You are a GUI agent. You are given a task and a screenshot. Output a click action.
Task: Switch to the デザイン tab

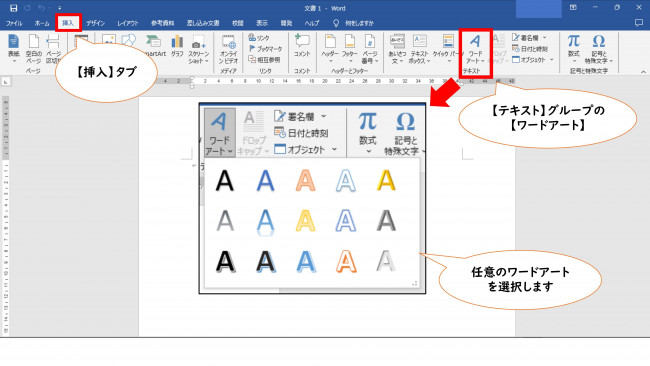point(96,23)
